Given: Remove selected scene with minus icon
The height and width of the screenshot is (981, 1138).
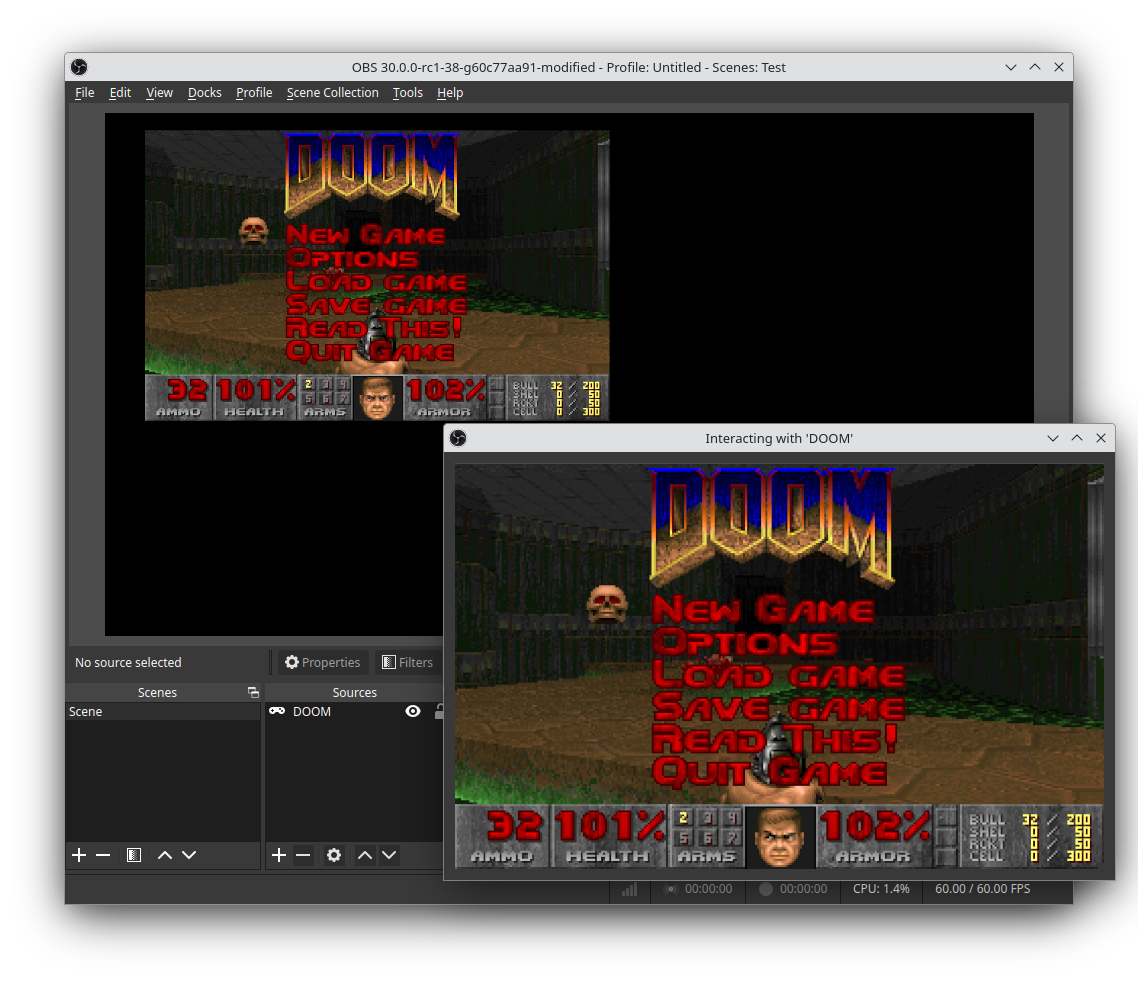Looking at the screenshot, I should coord(103,855).
